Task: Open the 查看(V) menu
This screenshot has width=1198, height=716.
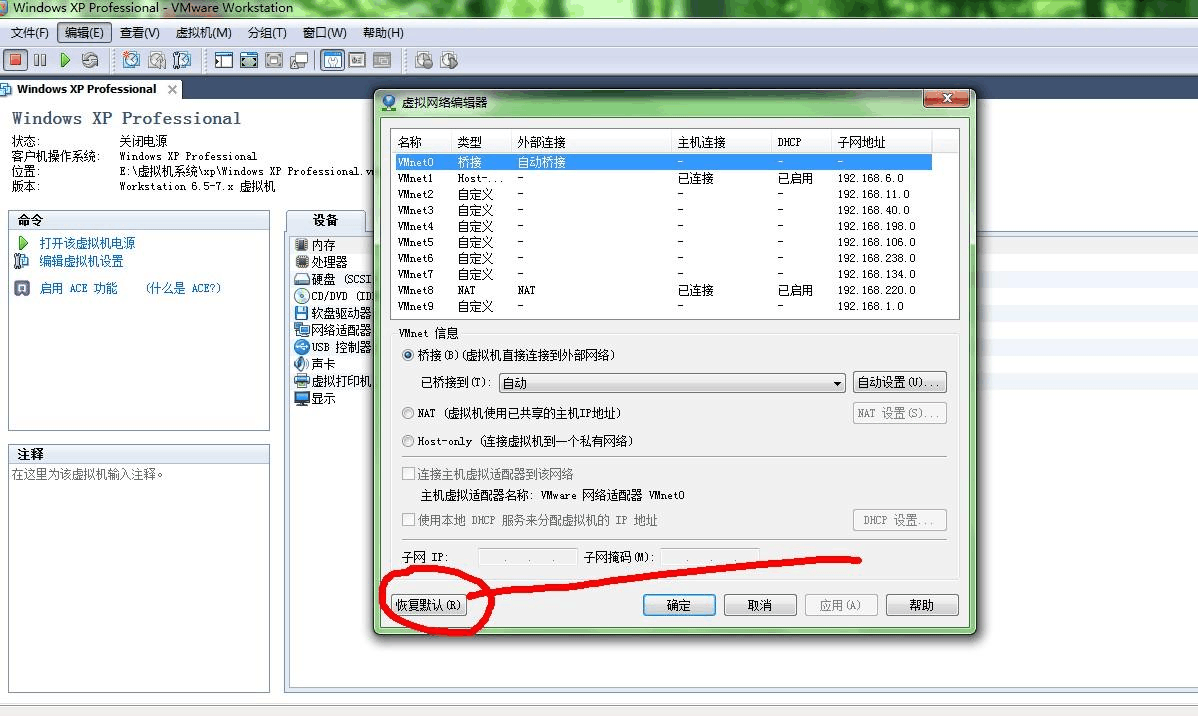Action: coord(139,33)
